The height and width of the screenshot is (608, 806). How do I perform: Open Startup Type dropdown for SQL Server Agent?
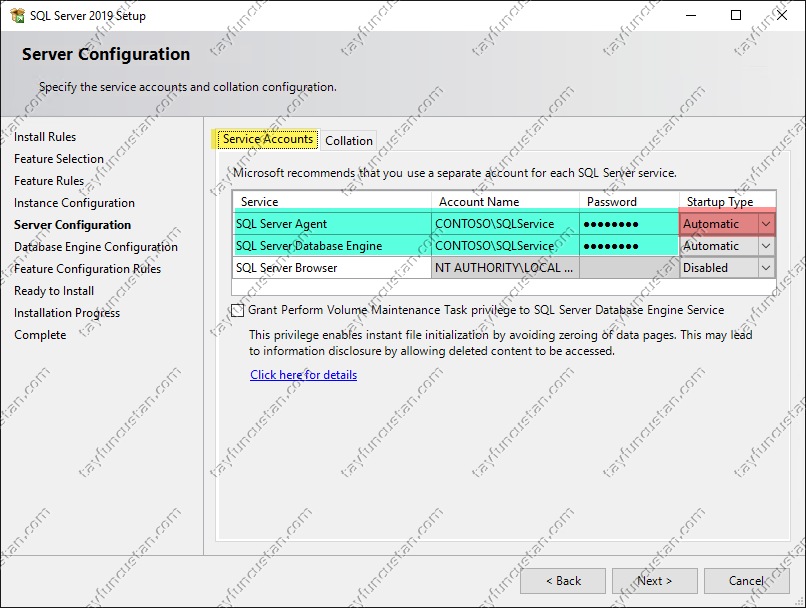766,224
